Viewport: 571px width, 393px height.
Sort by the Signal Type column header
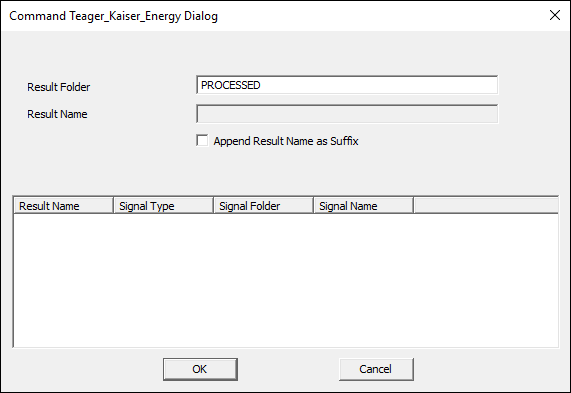164,205
